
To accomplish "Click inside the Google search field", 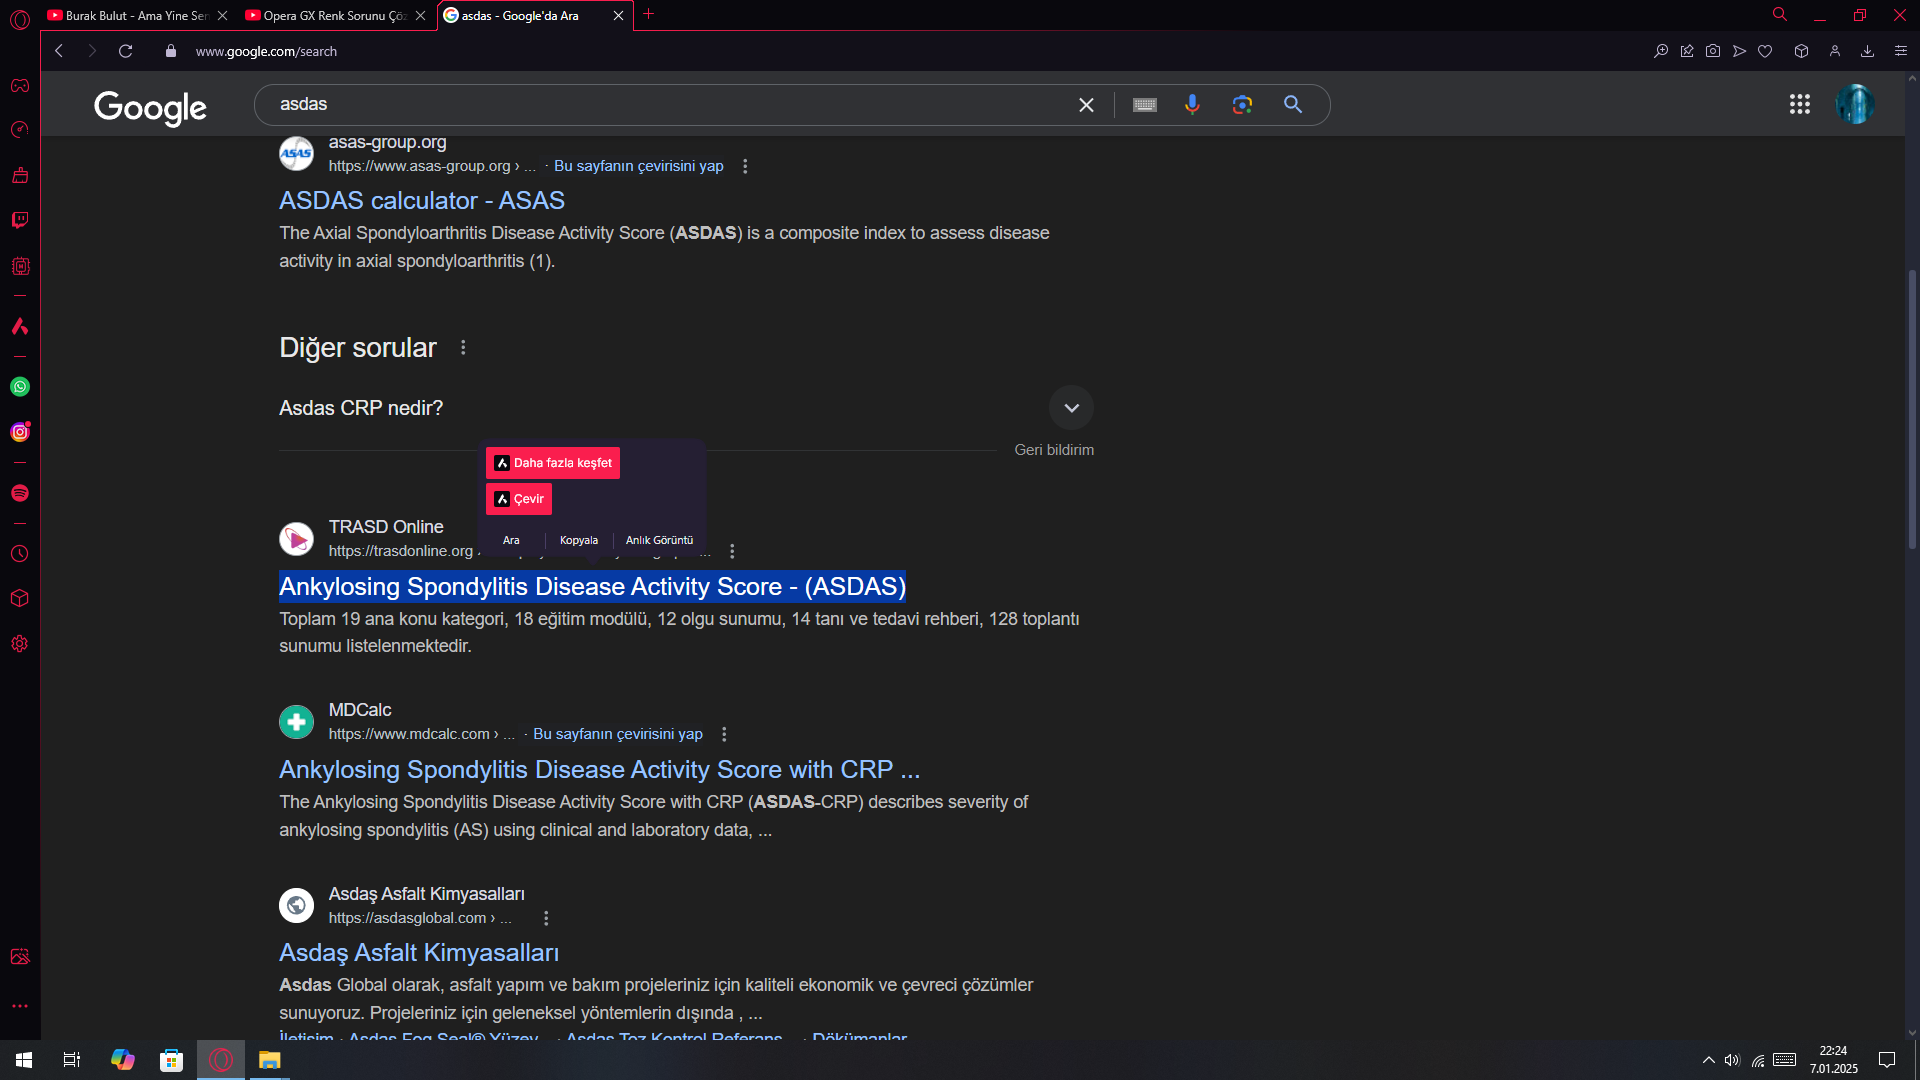I will tap(670, 105).
